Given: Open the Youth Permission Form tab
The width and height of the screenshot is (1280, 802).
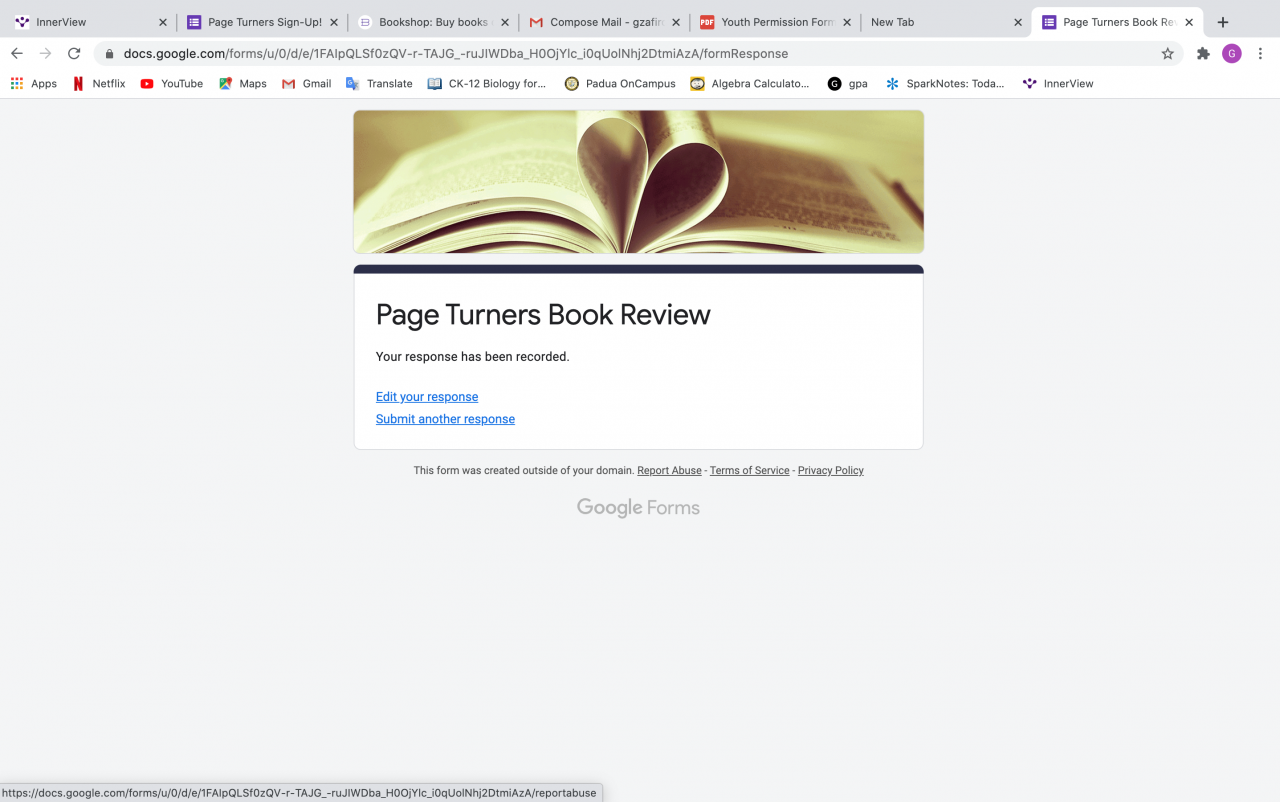Looking at the screenshot, I should click(775, 22).
